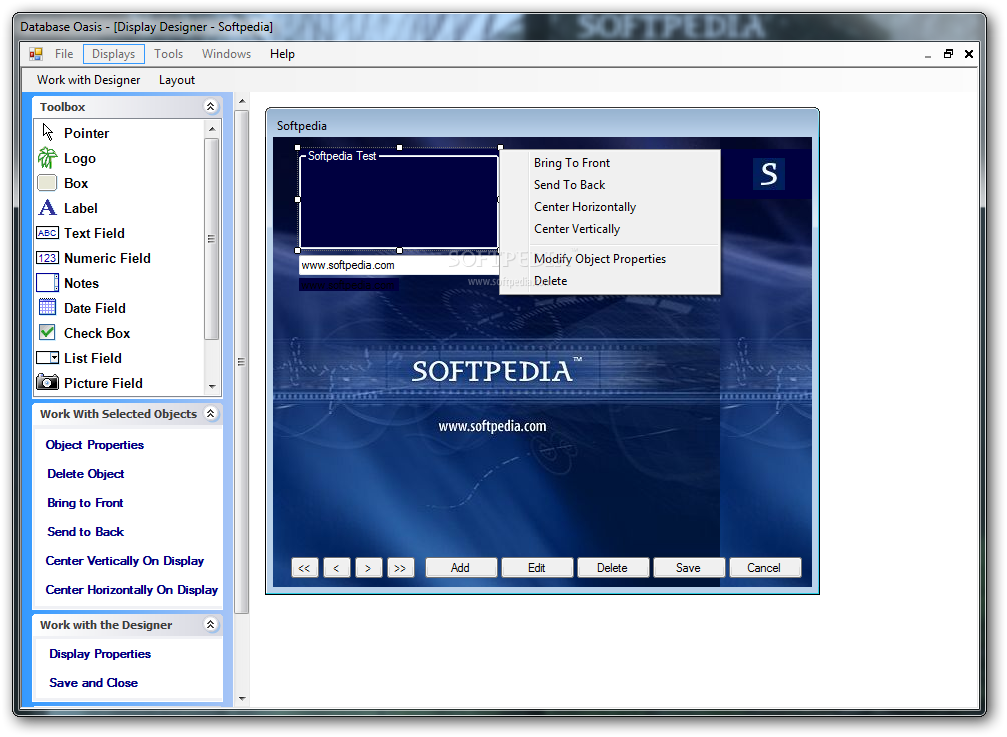This screenshot has height=737, width=1007.
Task: Select the Logo palm tree icon
Action: pos(48,158)
